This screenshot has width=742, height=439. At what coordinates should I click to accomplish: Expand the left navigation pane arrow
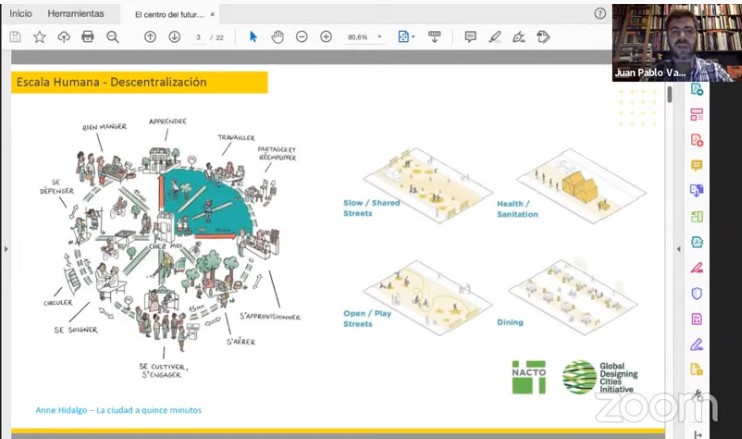[5, 249]
